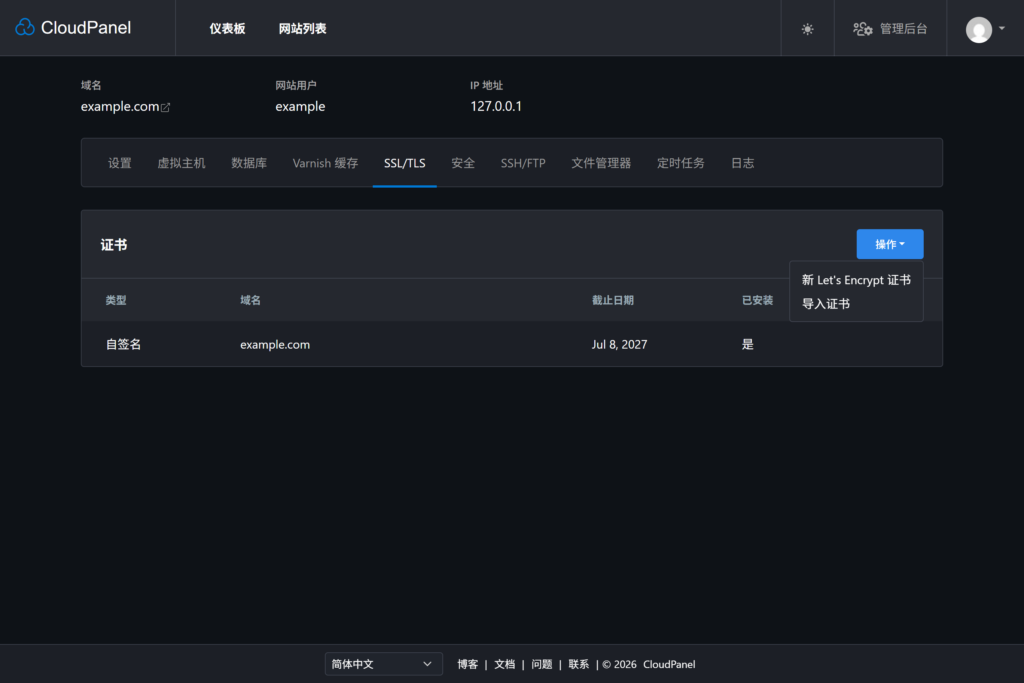The width and height of the screenshot is (1024, 683).
Task: Switch to the 数据库 tab
Action: pos(249,163)
